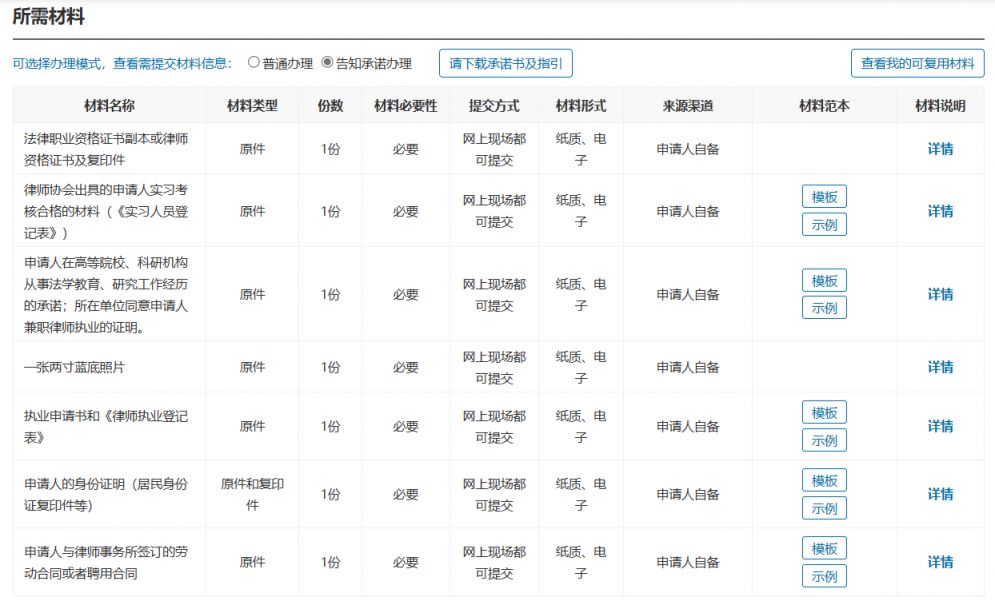
Task: Open 详情 for 法律职业资格证书副本 material
Action: [x=941, y=151]
